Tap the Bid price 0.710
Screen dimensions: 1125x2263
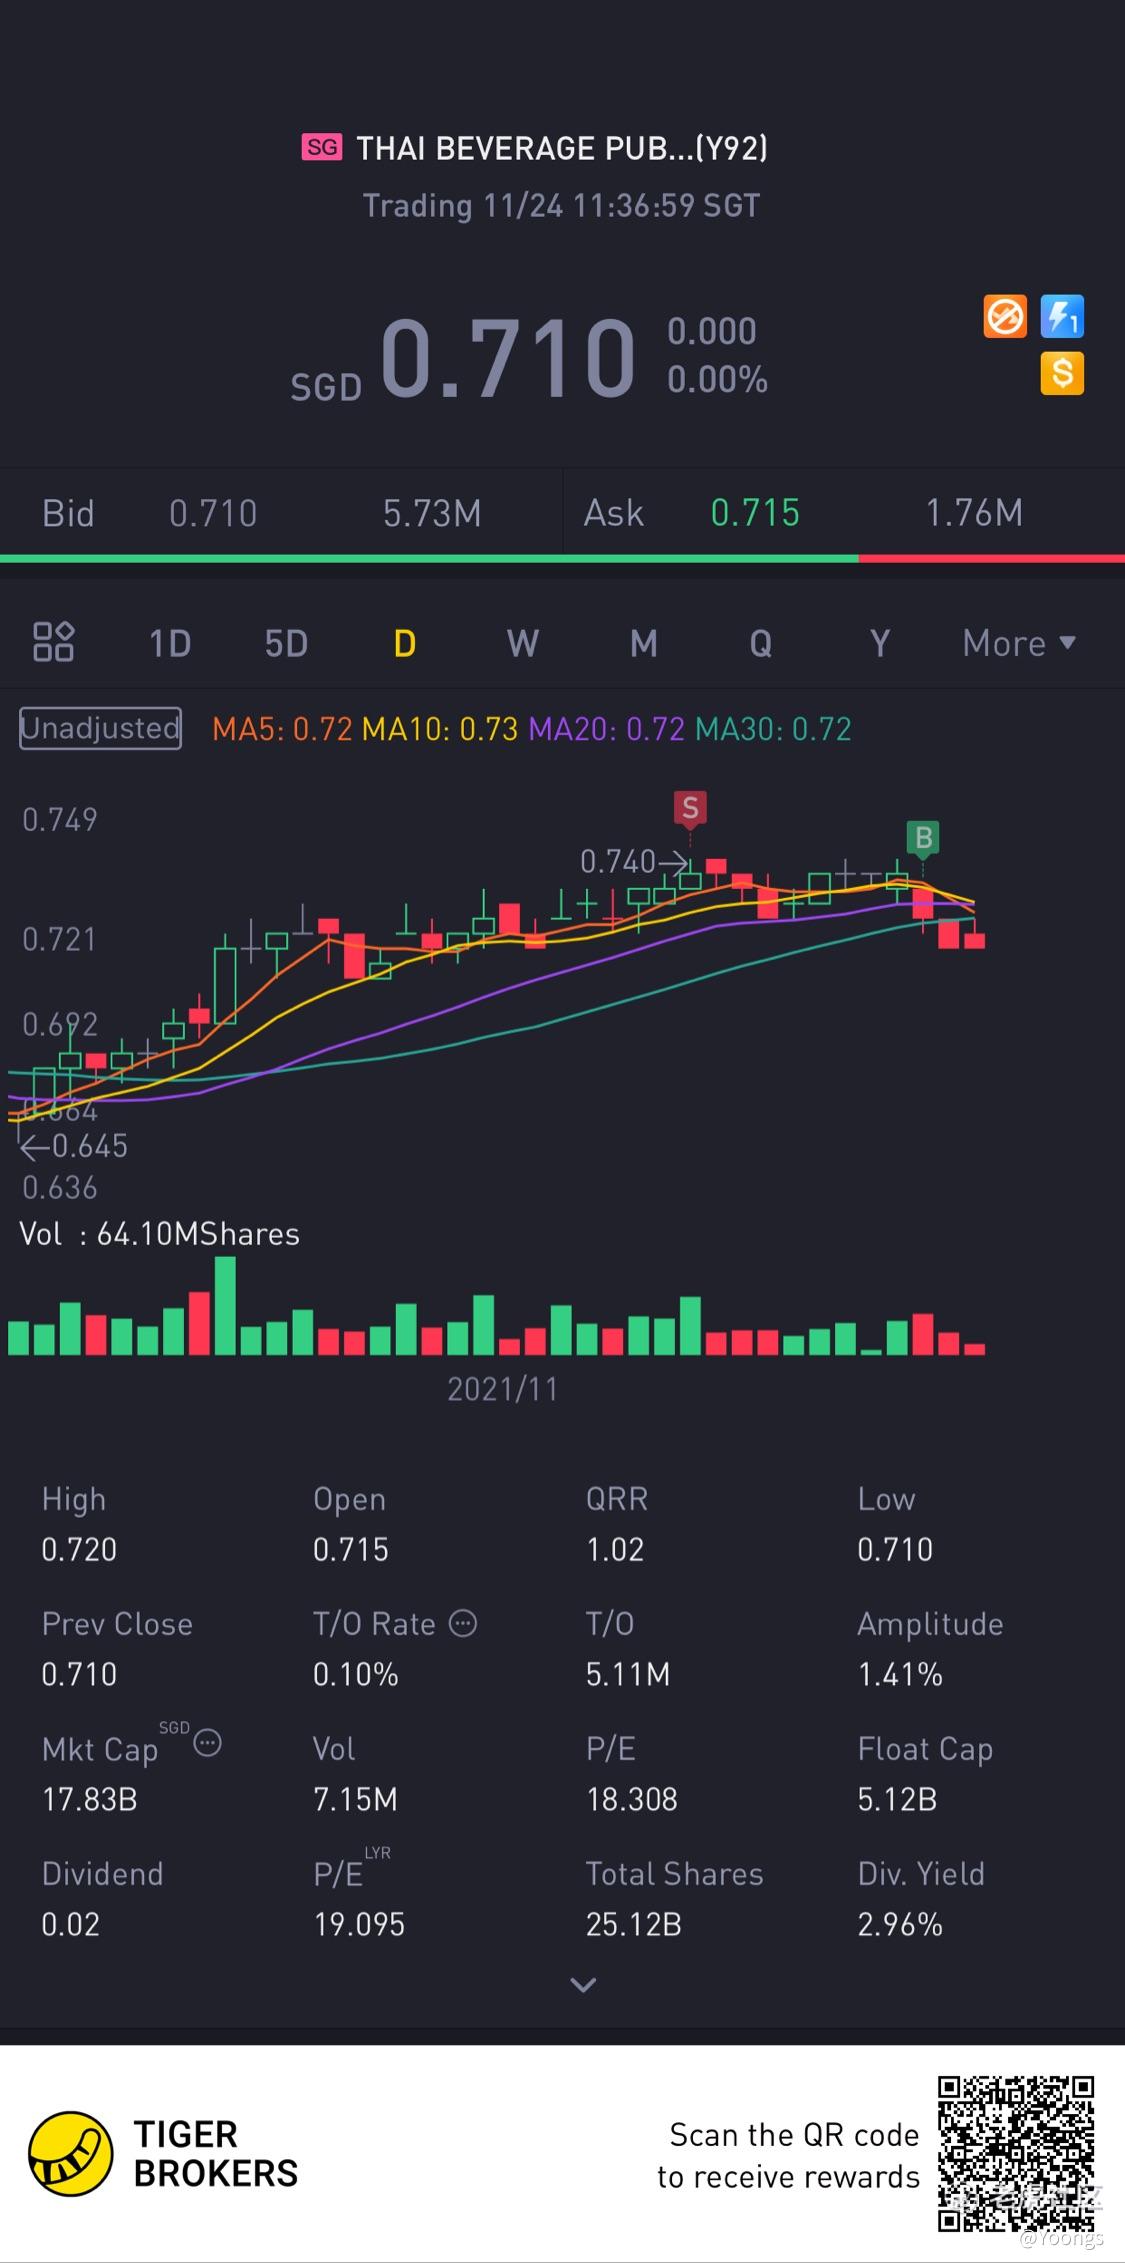click(213, 513)
